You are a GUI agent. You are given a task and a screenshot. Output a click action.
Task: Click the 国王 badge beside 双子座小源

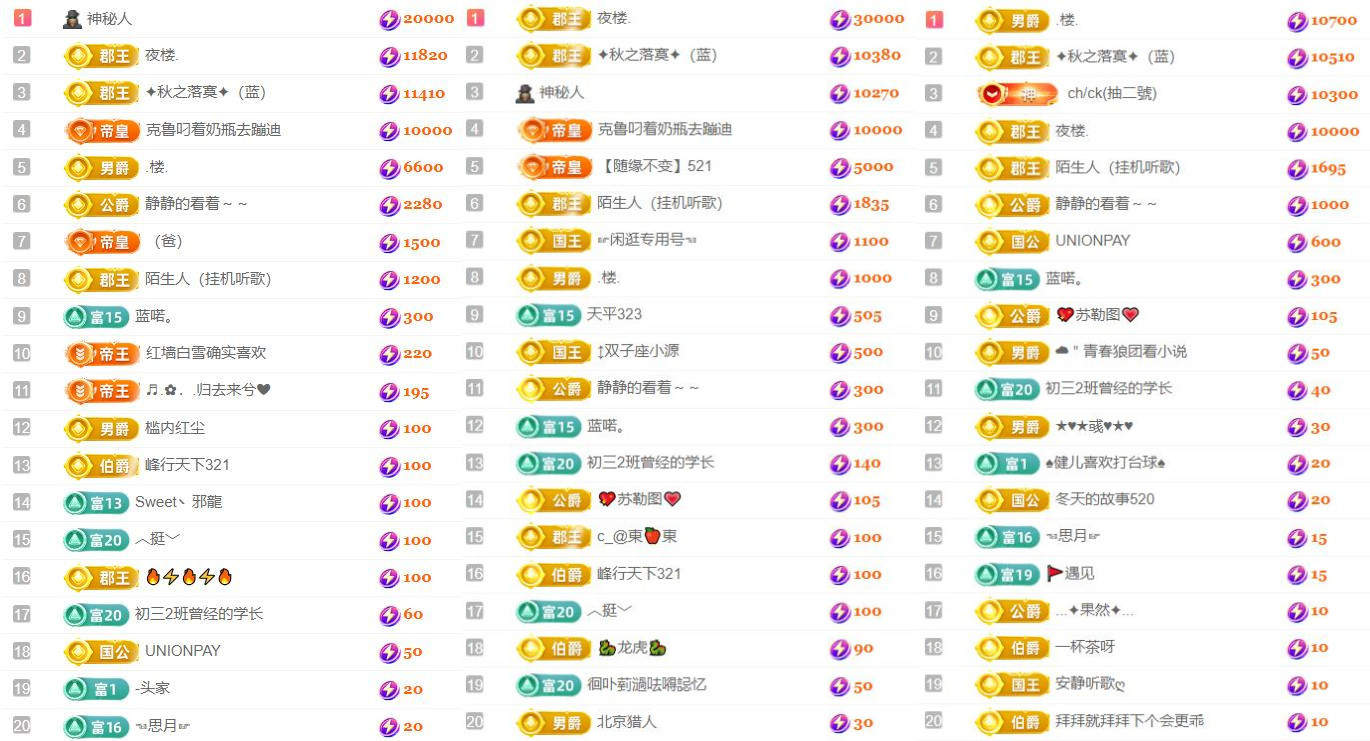pyautogui.click(x=554, y=352)
